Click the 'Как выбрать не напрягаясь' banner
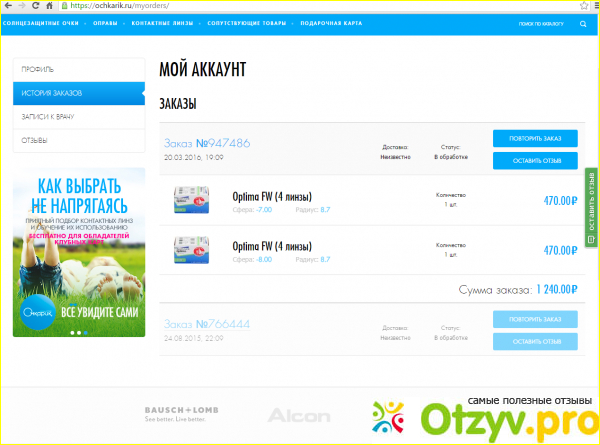The height and width of the screenshot is (445, 600). coord(74,254)
